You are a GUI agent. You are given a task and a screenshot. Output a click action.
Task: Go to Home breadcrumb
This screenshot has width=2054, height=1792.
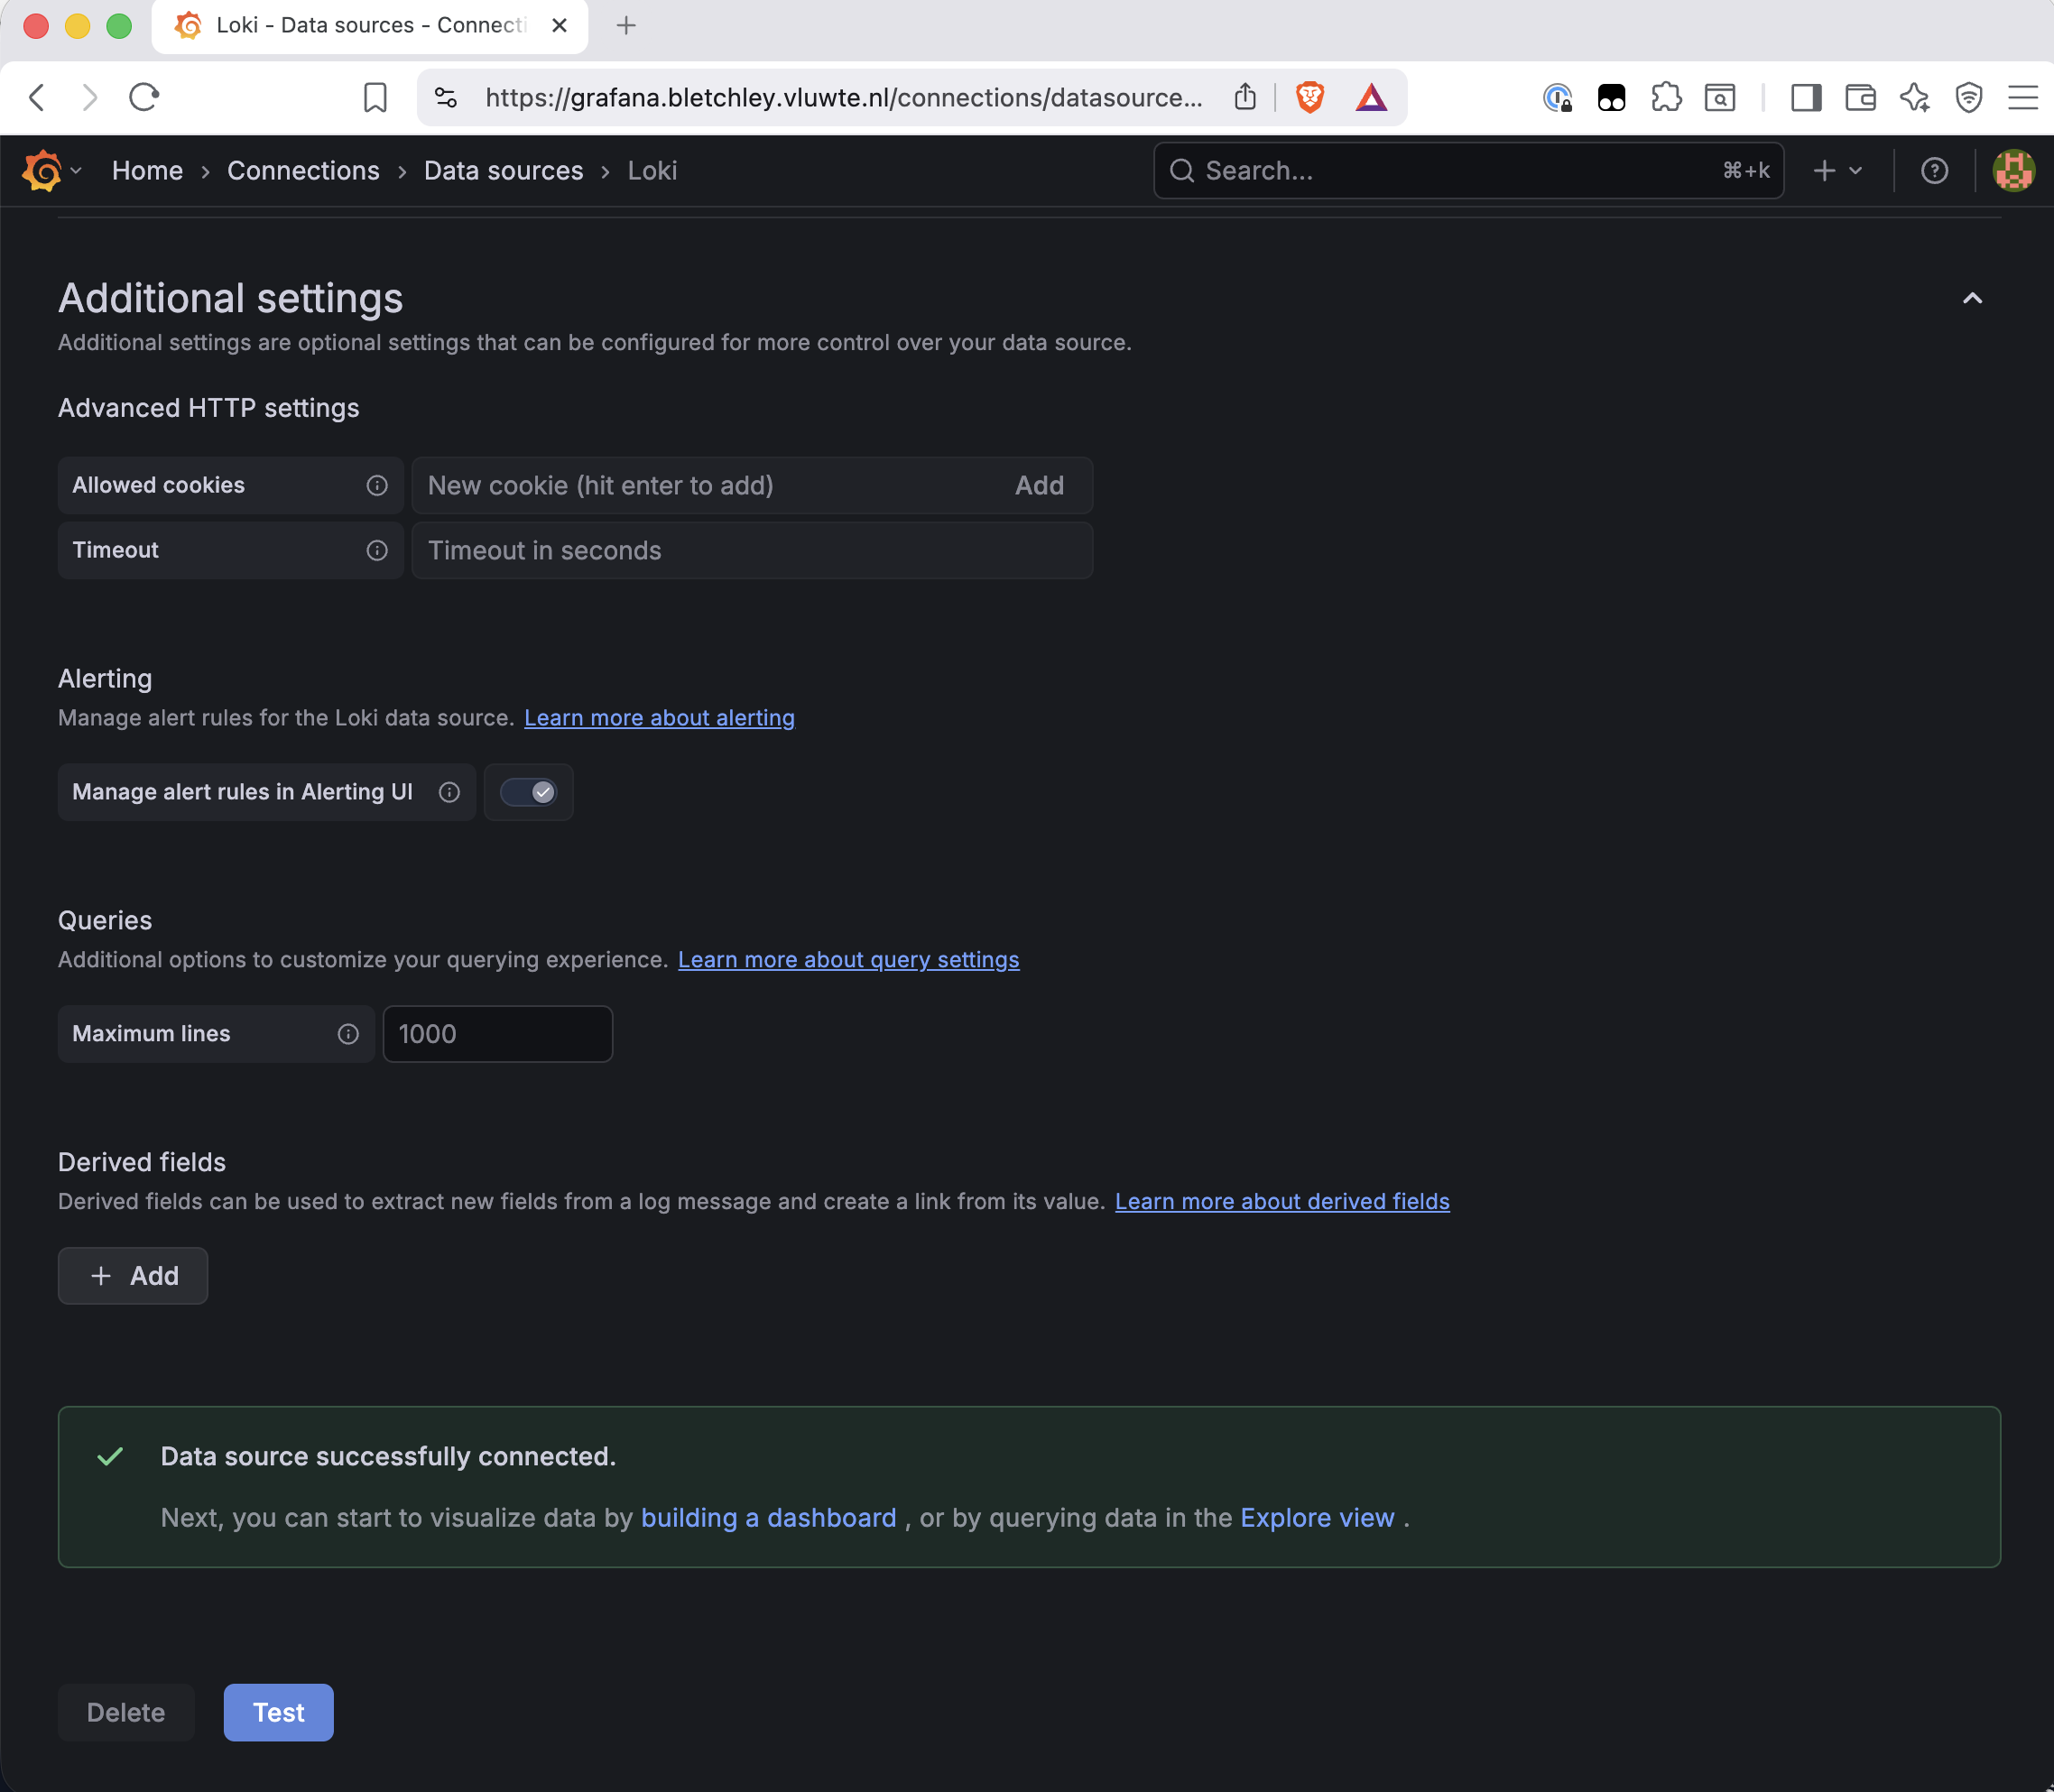point(147,171)
